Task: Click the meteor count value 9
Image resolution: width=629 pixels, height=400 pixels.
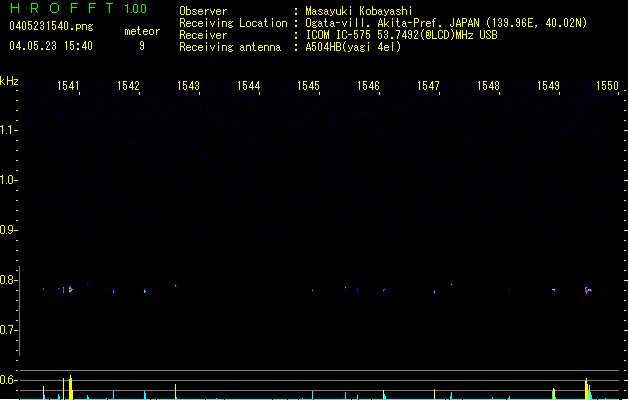Action: (x=142, y=46)
